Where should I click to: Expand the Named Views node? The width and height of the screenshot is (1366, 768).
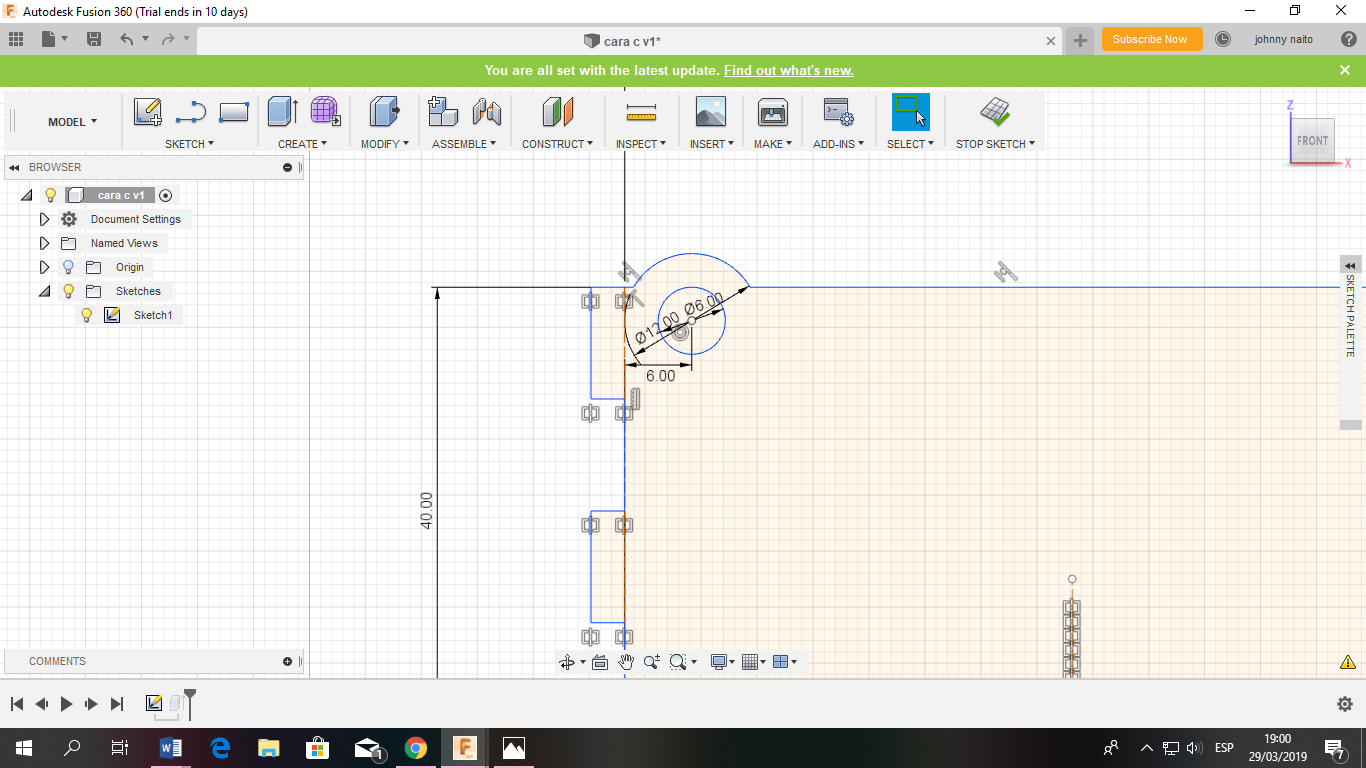pos(44,243)
